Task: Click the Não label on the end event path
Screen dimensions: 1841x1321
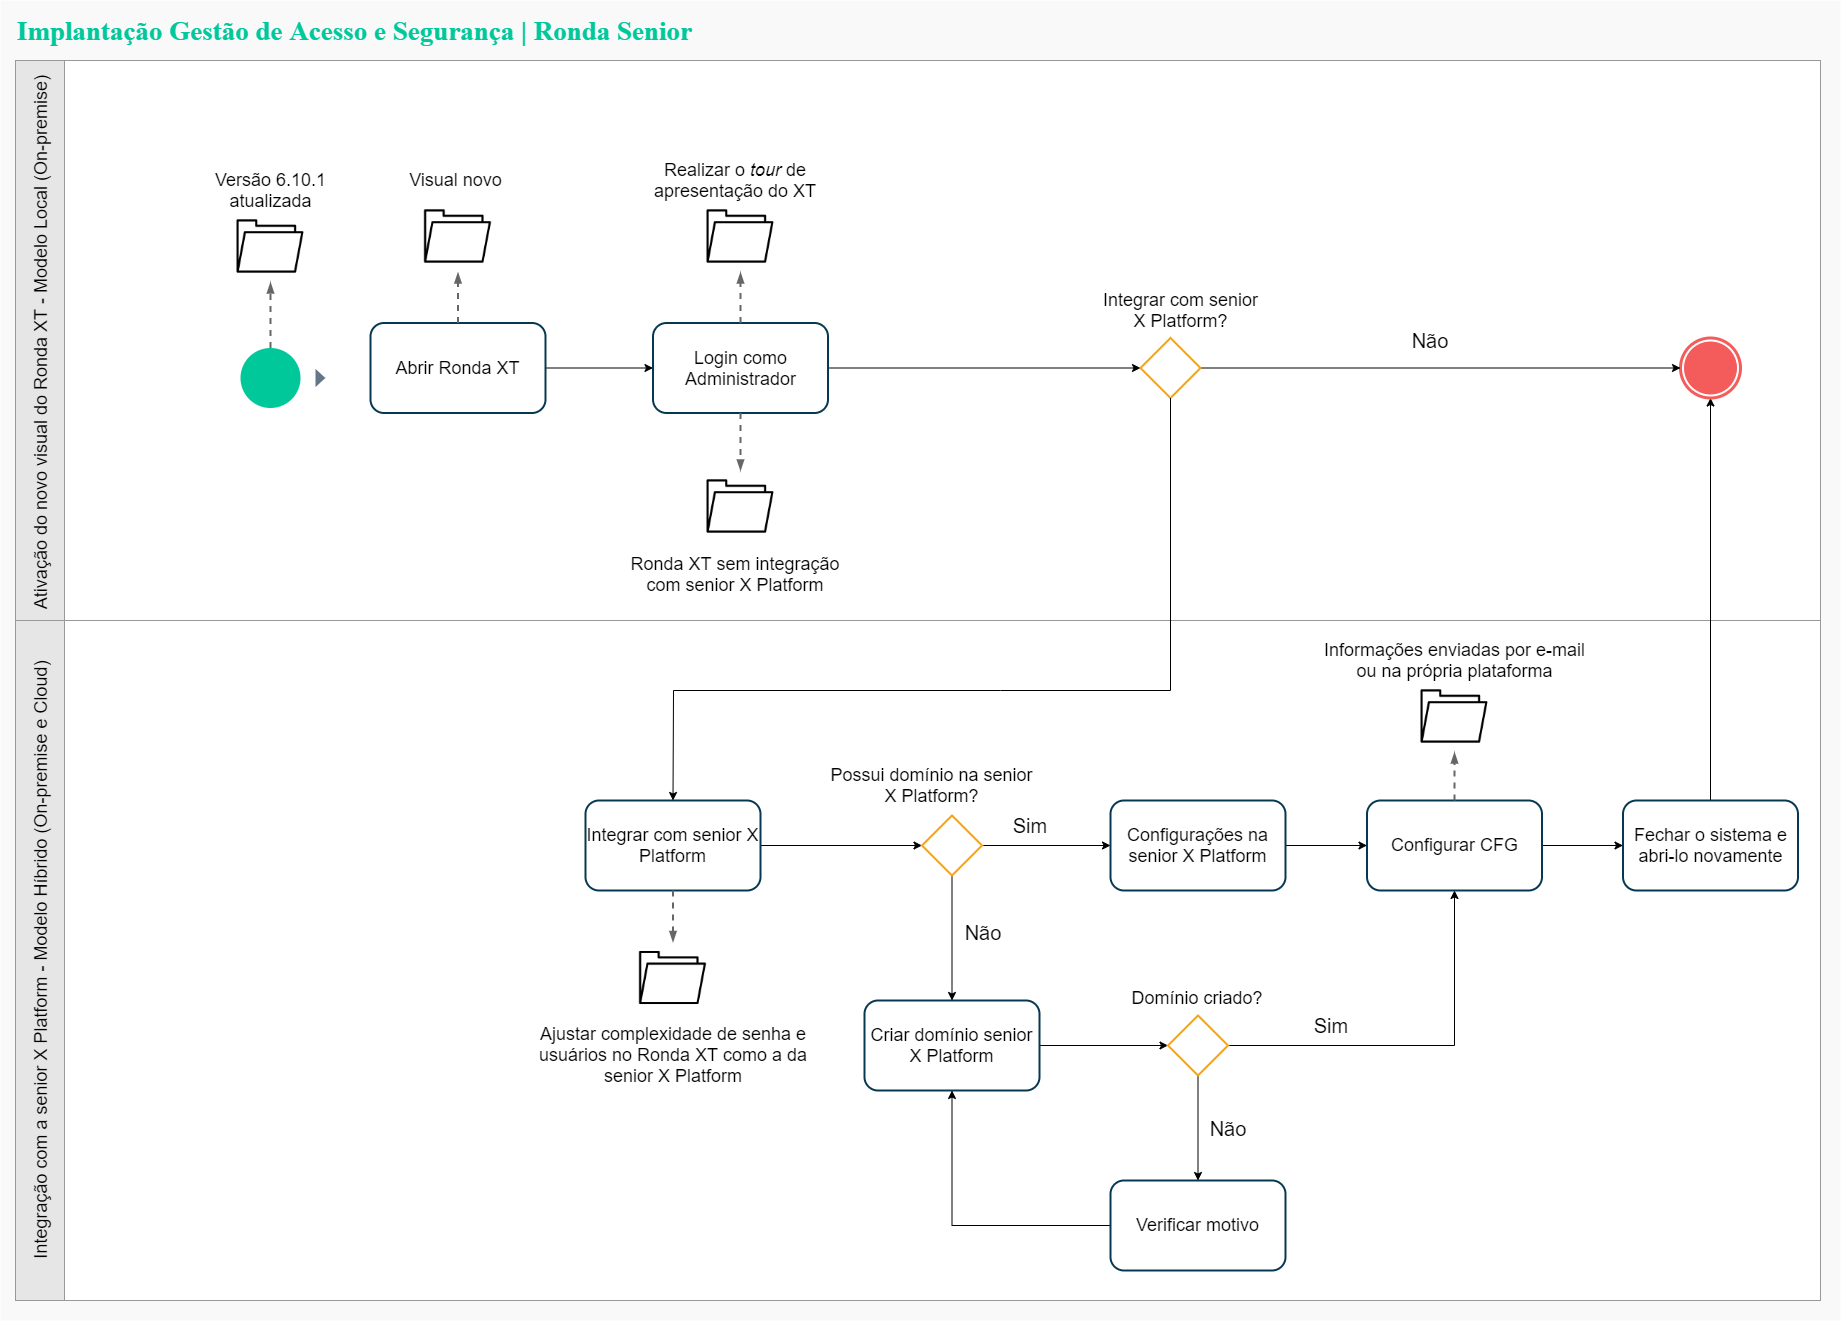Action: coord(1430,341)
